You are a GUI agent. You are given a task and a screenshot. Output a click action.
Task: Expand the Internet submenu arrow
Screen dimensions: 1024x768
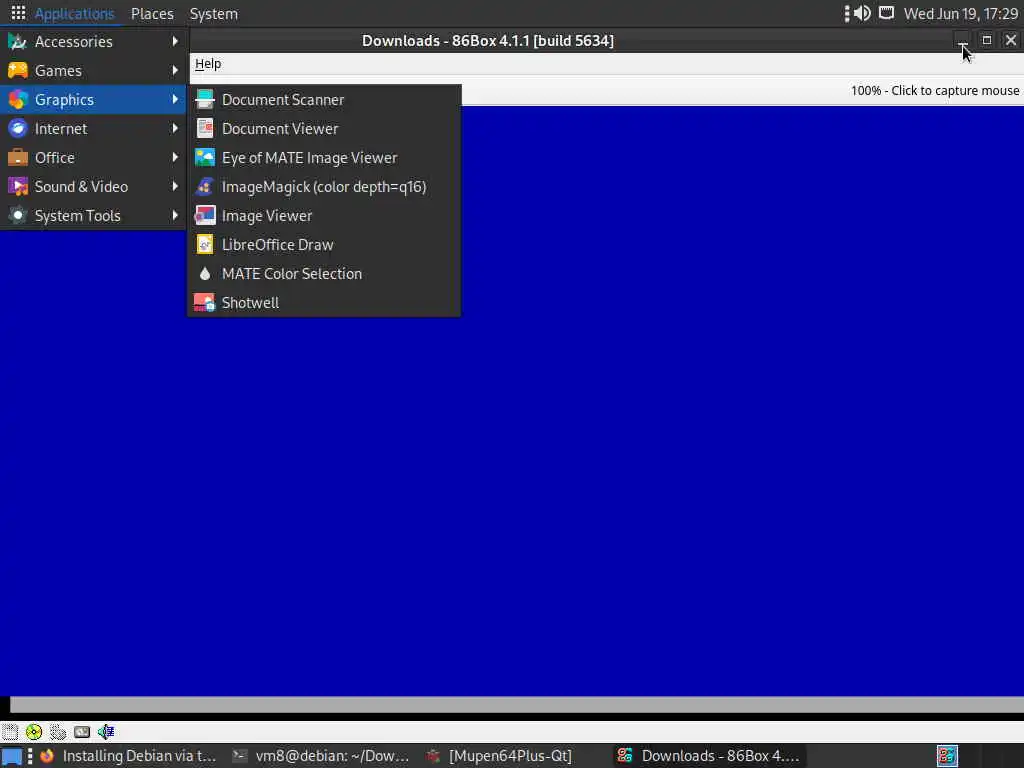click(x=175, y=129)
